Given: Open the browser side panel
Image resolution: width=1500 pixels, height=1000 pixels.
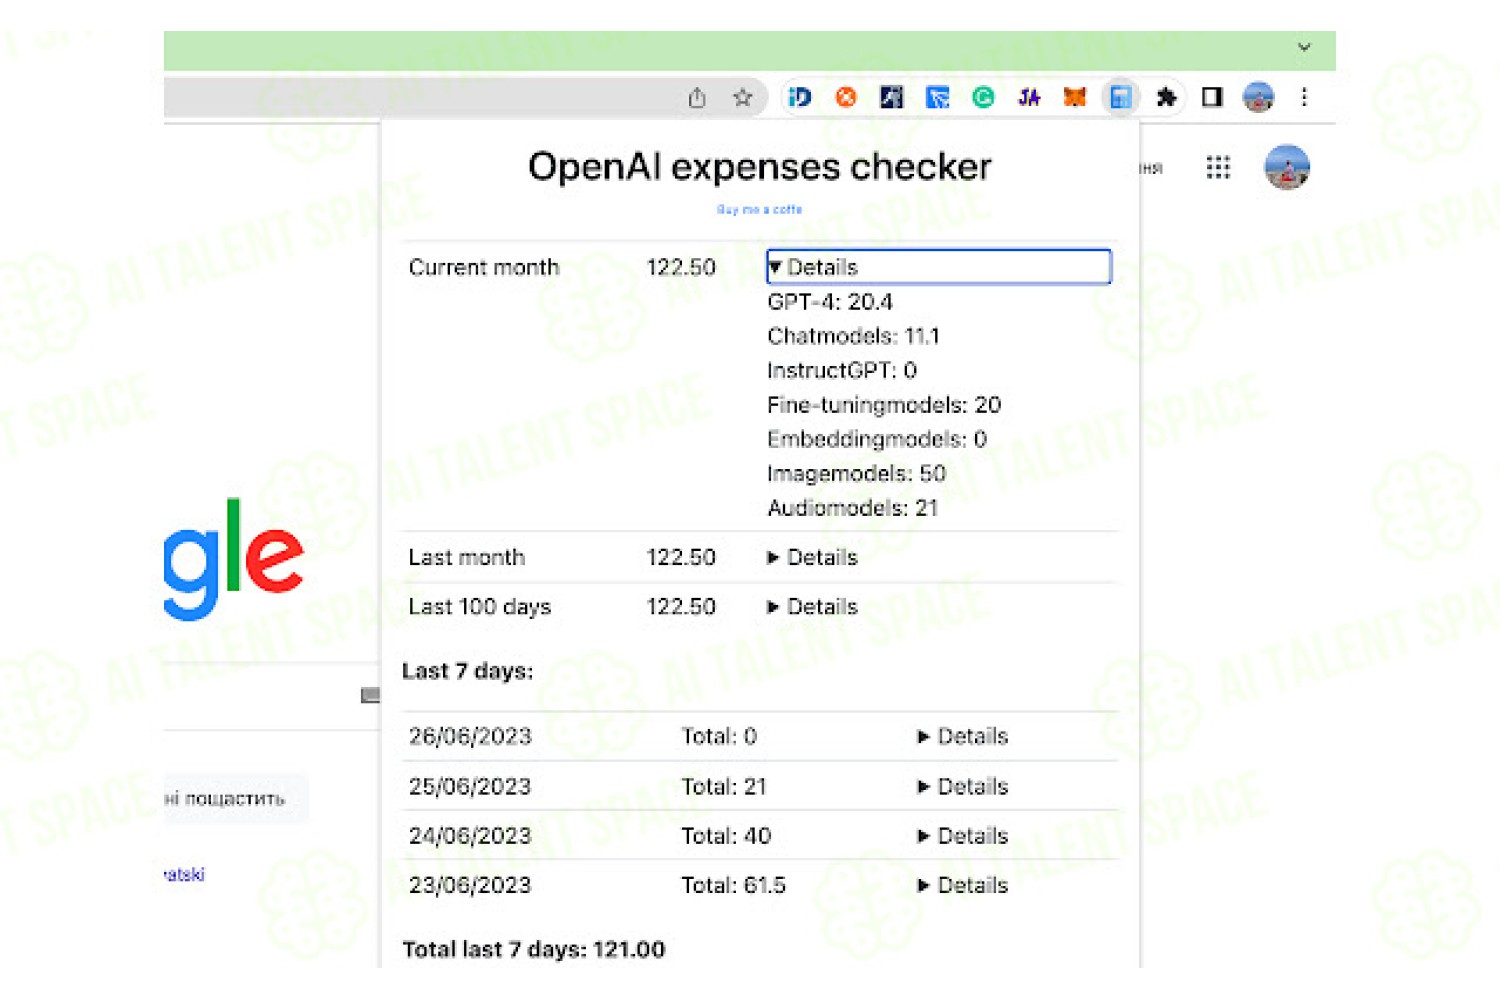Looking at the screenshot, I should [1212, 97].
